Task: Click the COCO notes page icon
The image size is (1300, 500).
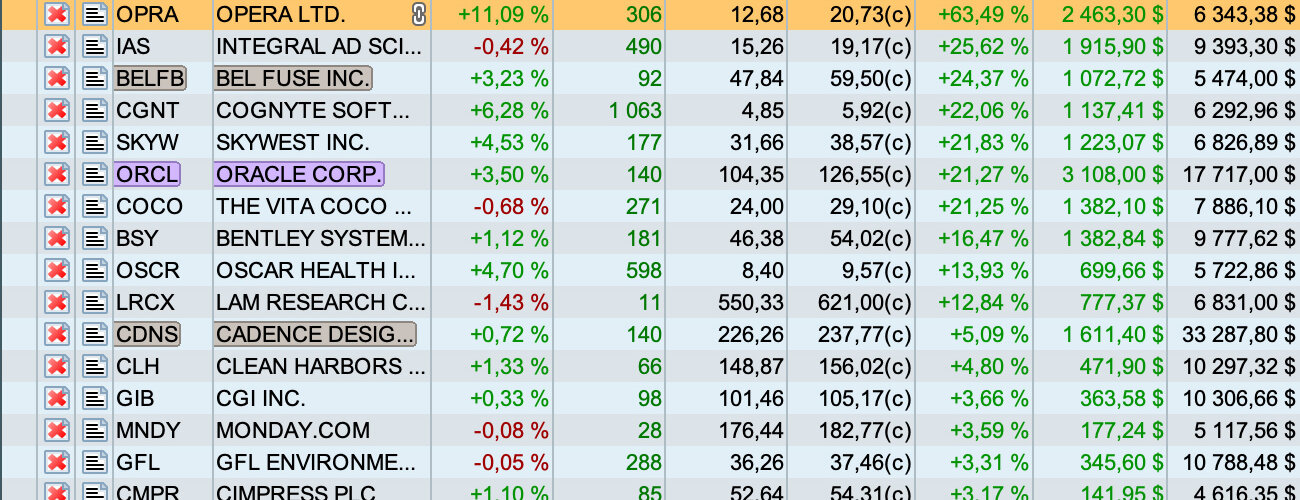Action: click(x=95, y=207)
